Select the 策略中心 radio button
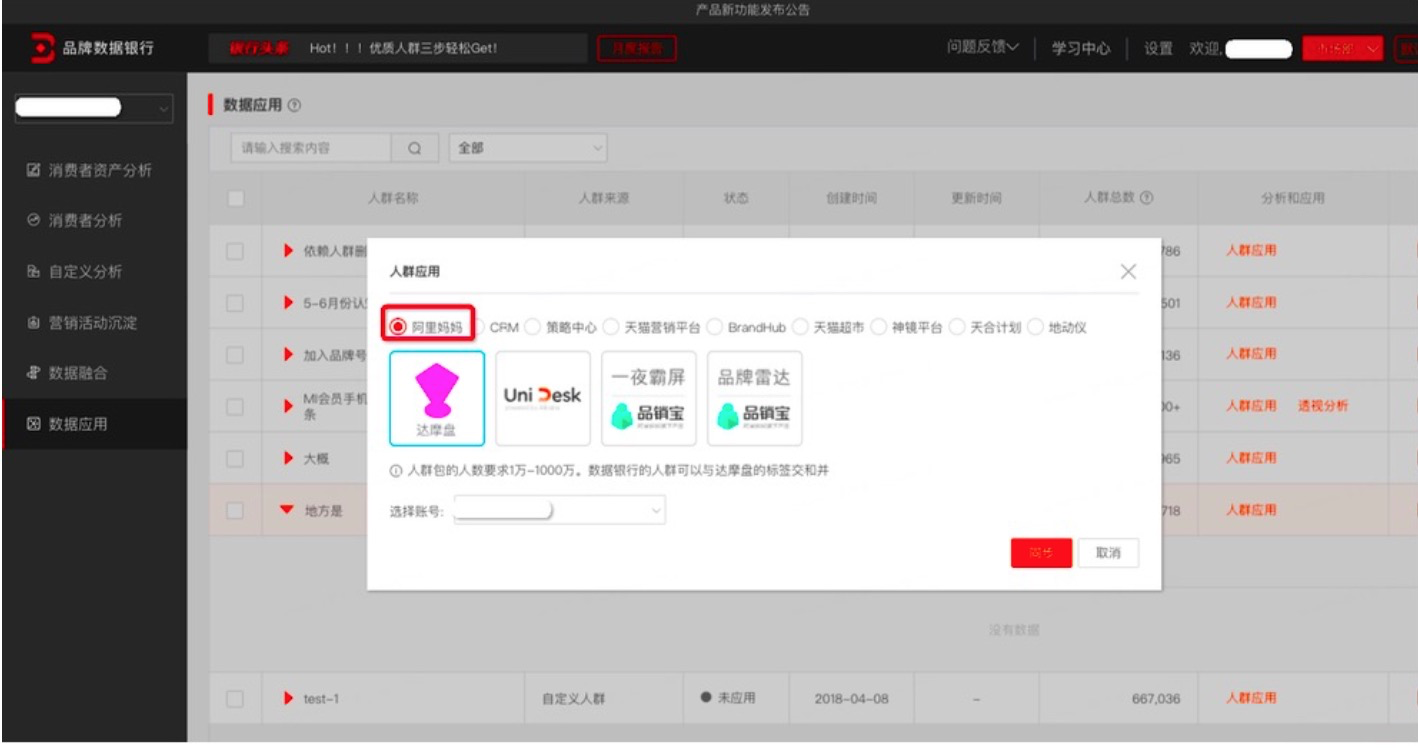This screenshot has width=1418, height=748. 532,327
